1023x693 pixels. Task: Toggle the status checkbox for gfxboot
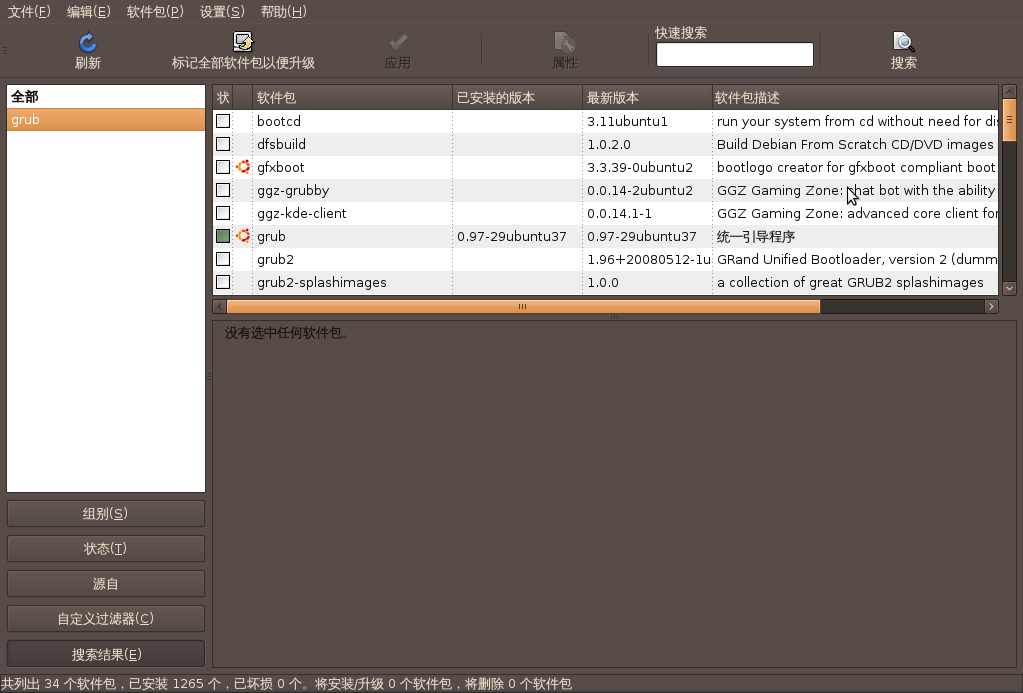pos(223,167)
